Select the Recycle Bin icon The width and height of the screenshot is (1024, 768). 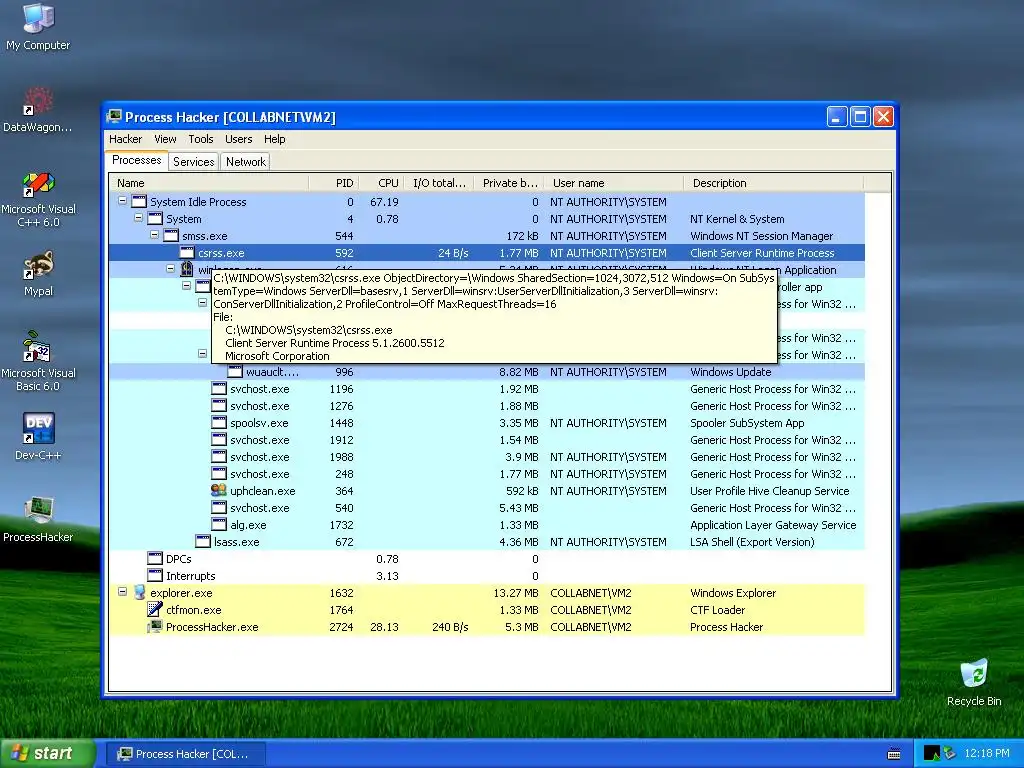pyautogui.click(x=974, y=683)
